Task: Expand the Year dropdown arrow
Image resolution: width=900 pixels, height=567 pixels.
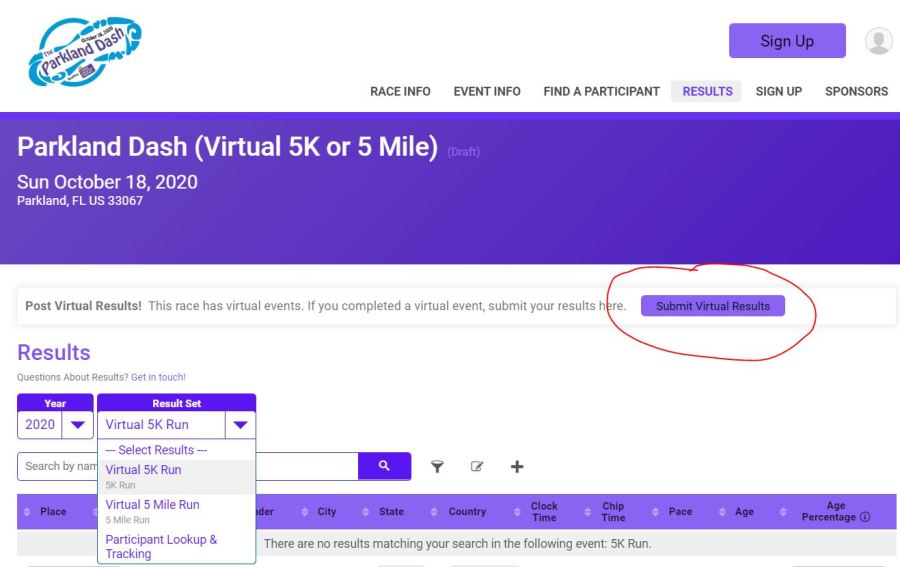Action: pos(77,425)
